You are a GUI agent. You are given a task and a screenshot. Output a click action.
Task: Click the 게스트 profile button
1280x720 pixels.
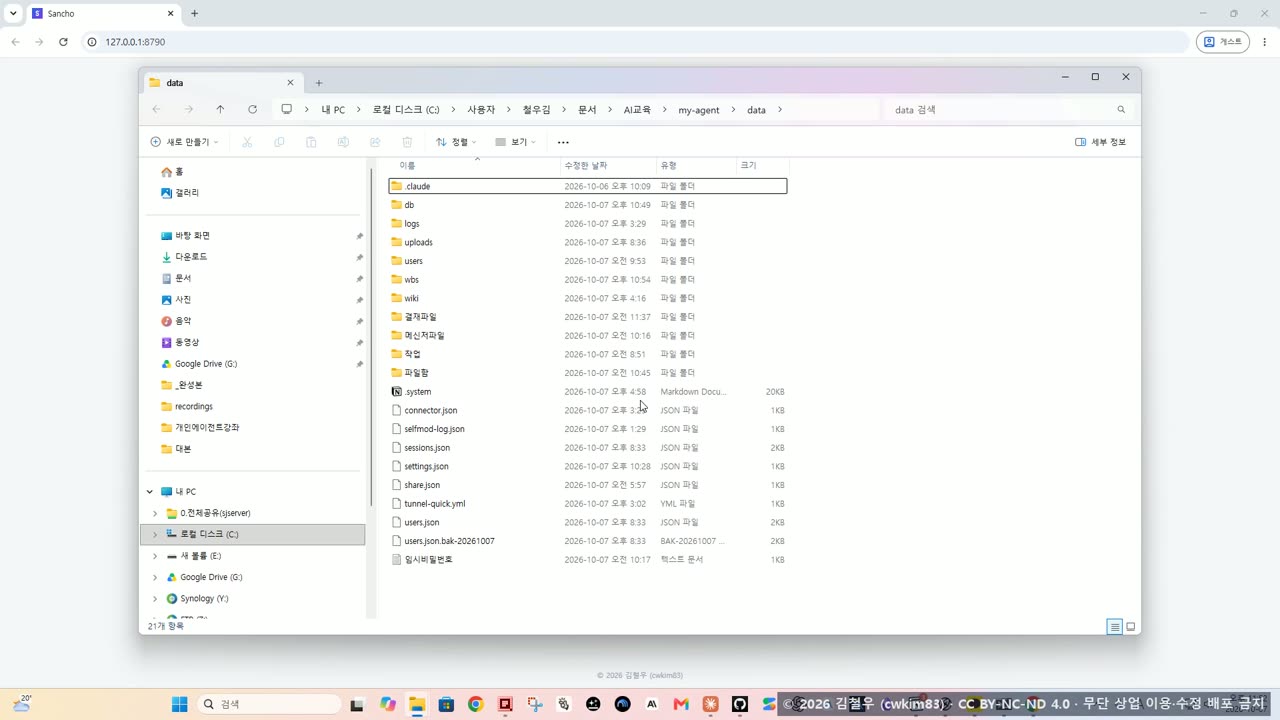[x=1222, y=42]
